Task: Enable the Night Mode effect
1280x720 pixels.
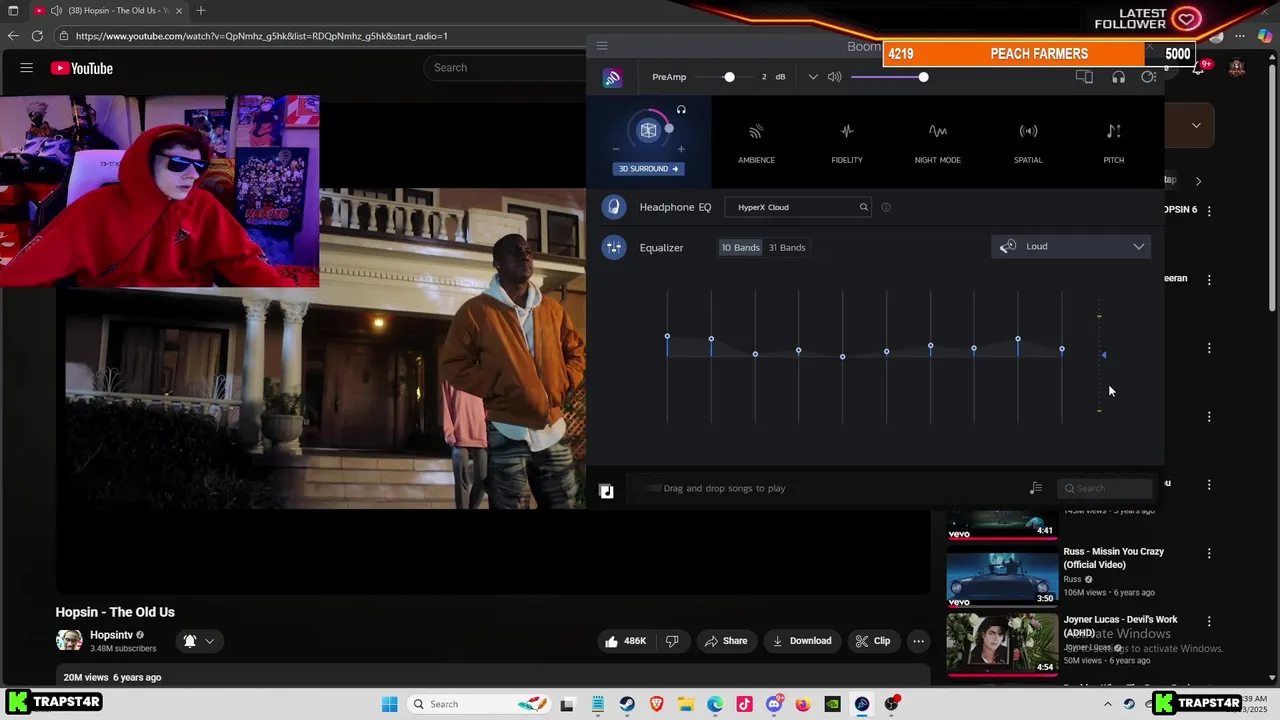Action: point(937,142)
